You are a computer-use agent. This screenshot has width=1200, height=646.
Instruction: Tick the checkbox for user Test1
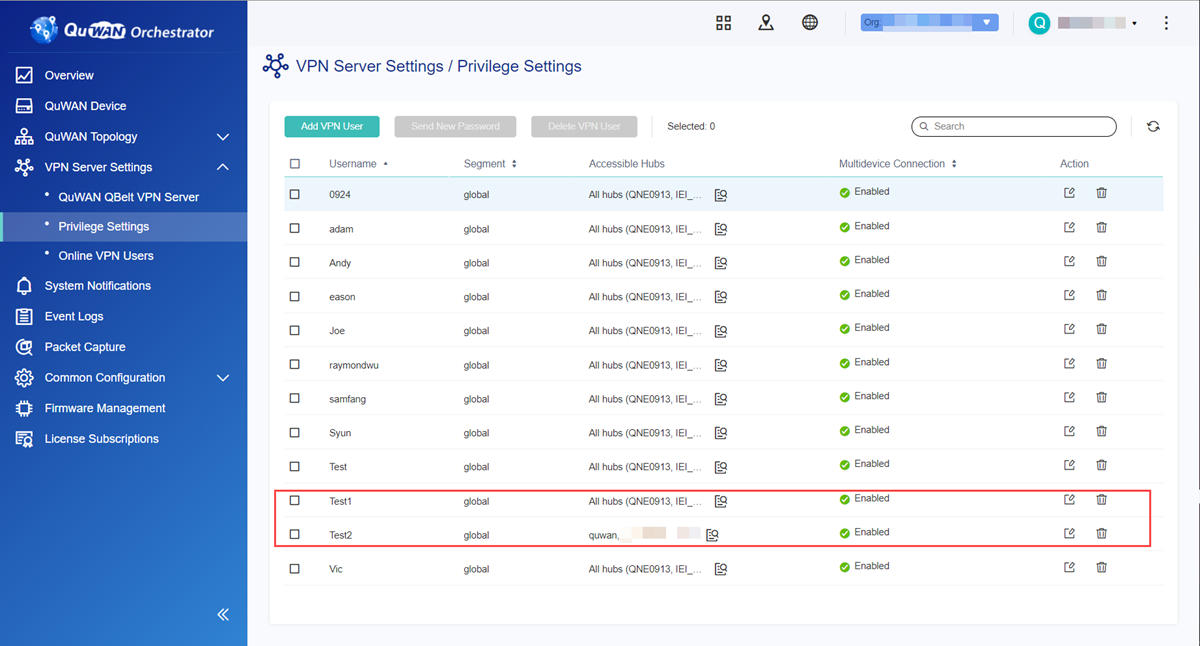coord(294,500)
